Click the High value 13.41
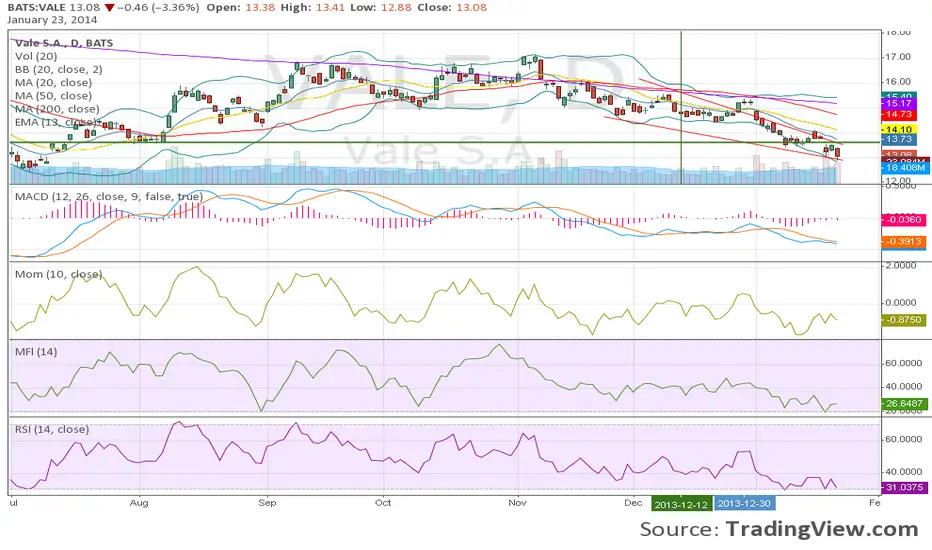The image size is (932, 550). click(x=330, y=8)
